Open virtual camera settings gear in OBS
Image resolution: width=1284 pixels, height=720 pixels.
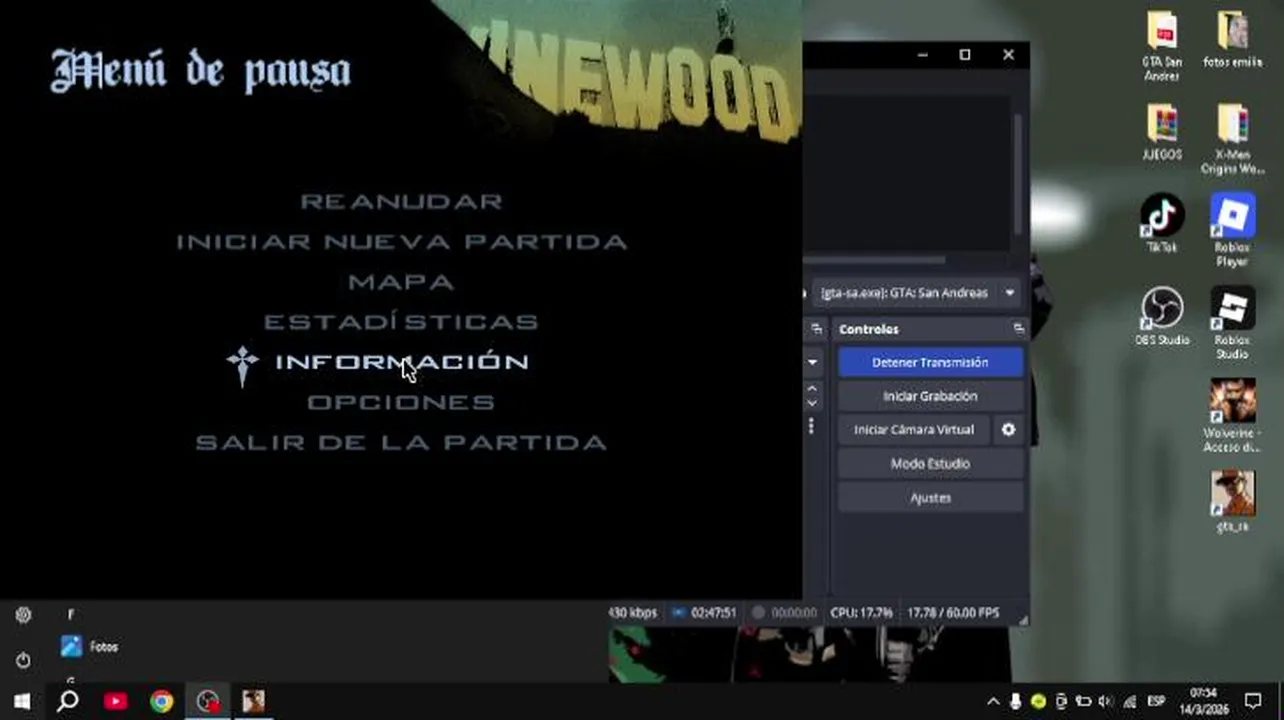point(1008,429)
